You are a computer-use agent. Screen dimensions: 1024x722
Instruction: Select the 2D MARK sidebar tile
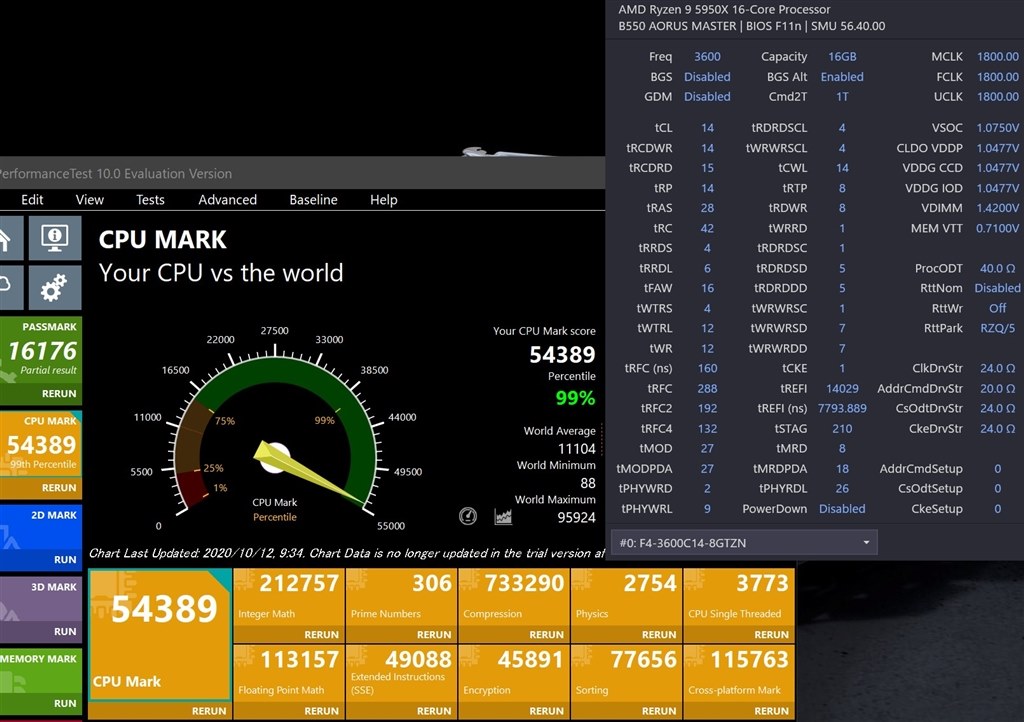click(x=40, y=537)
